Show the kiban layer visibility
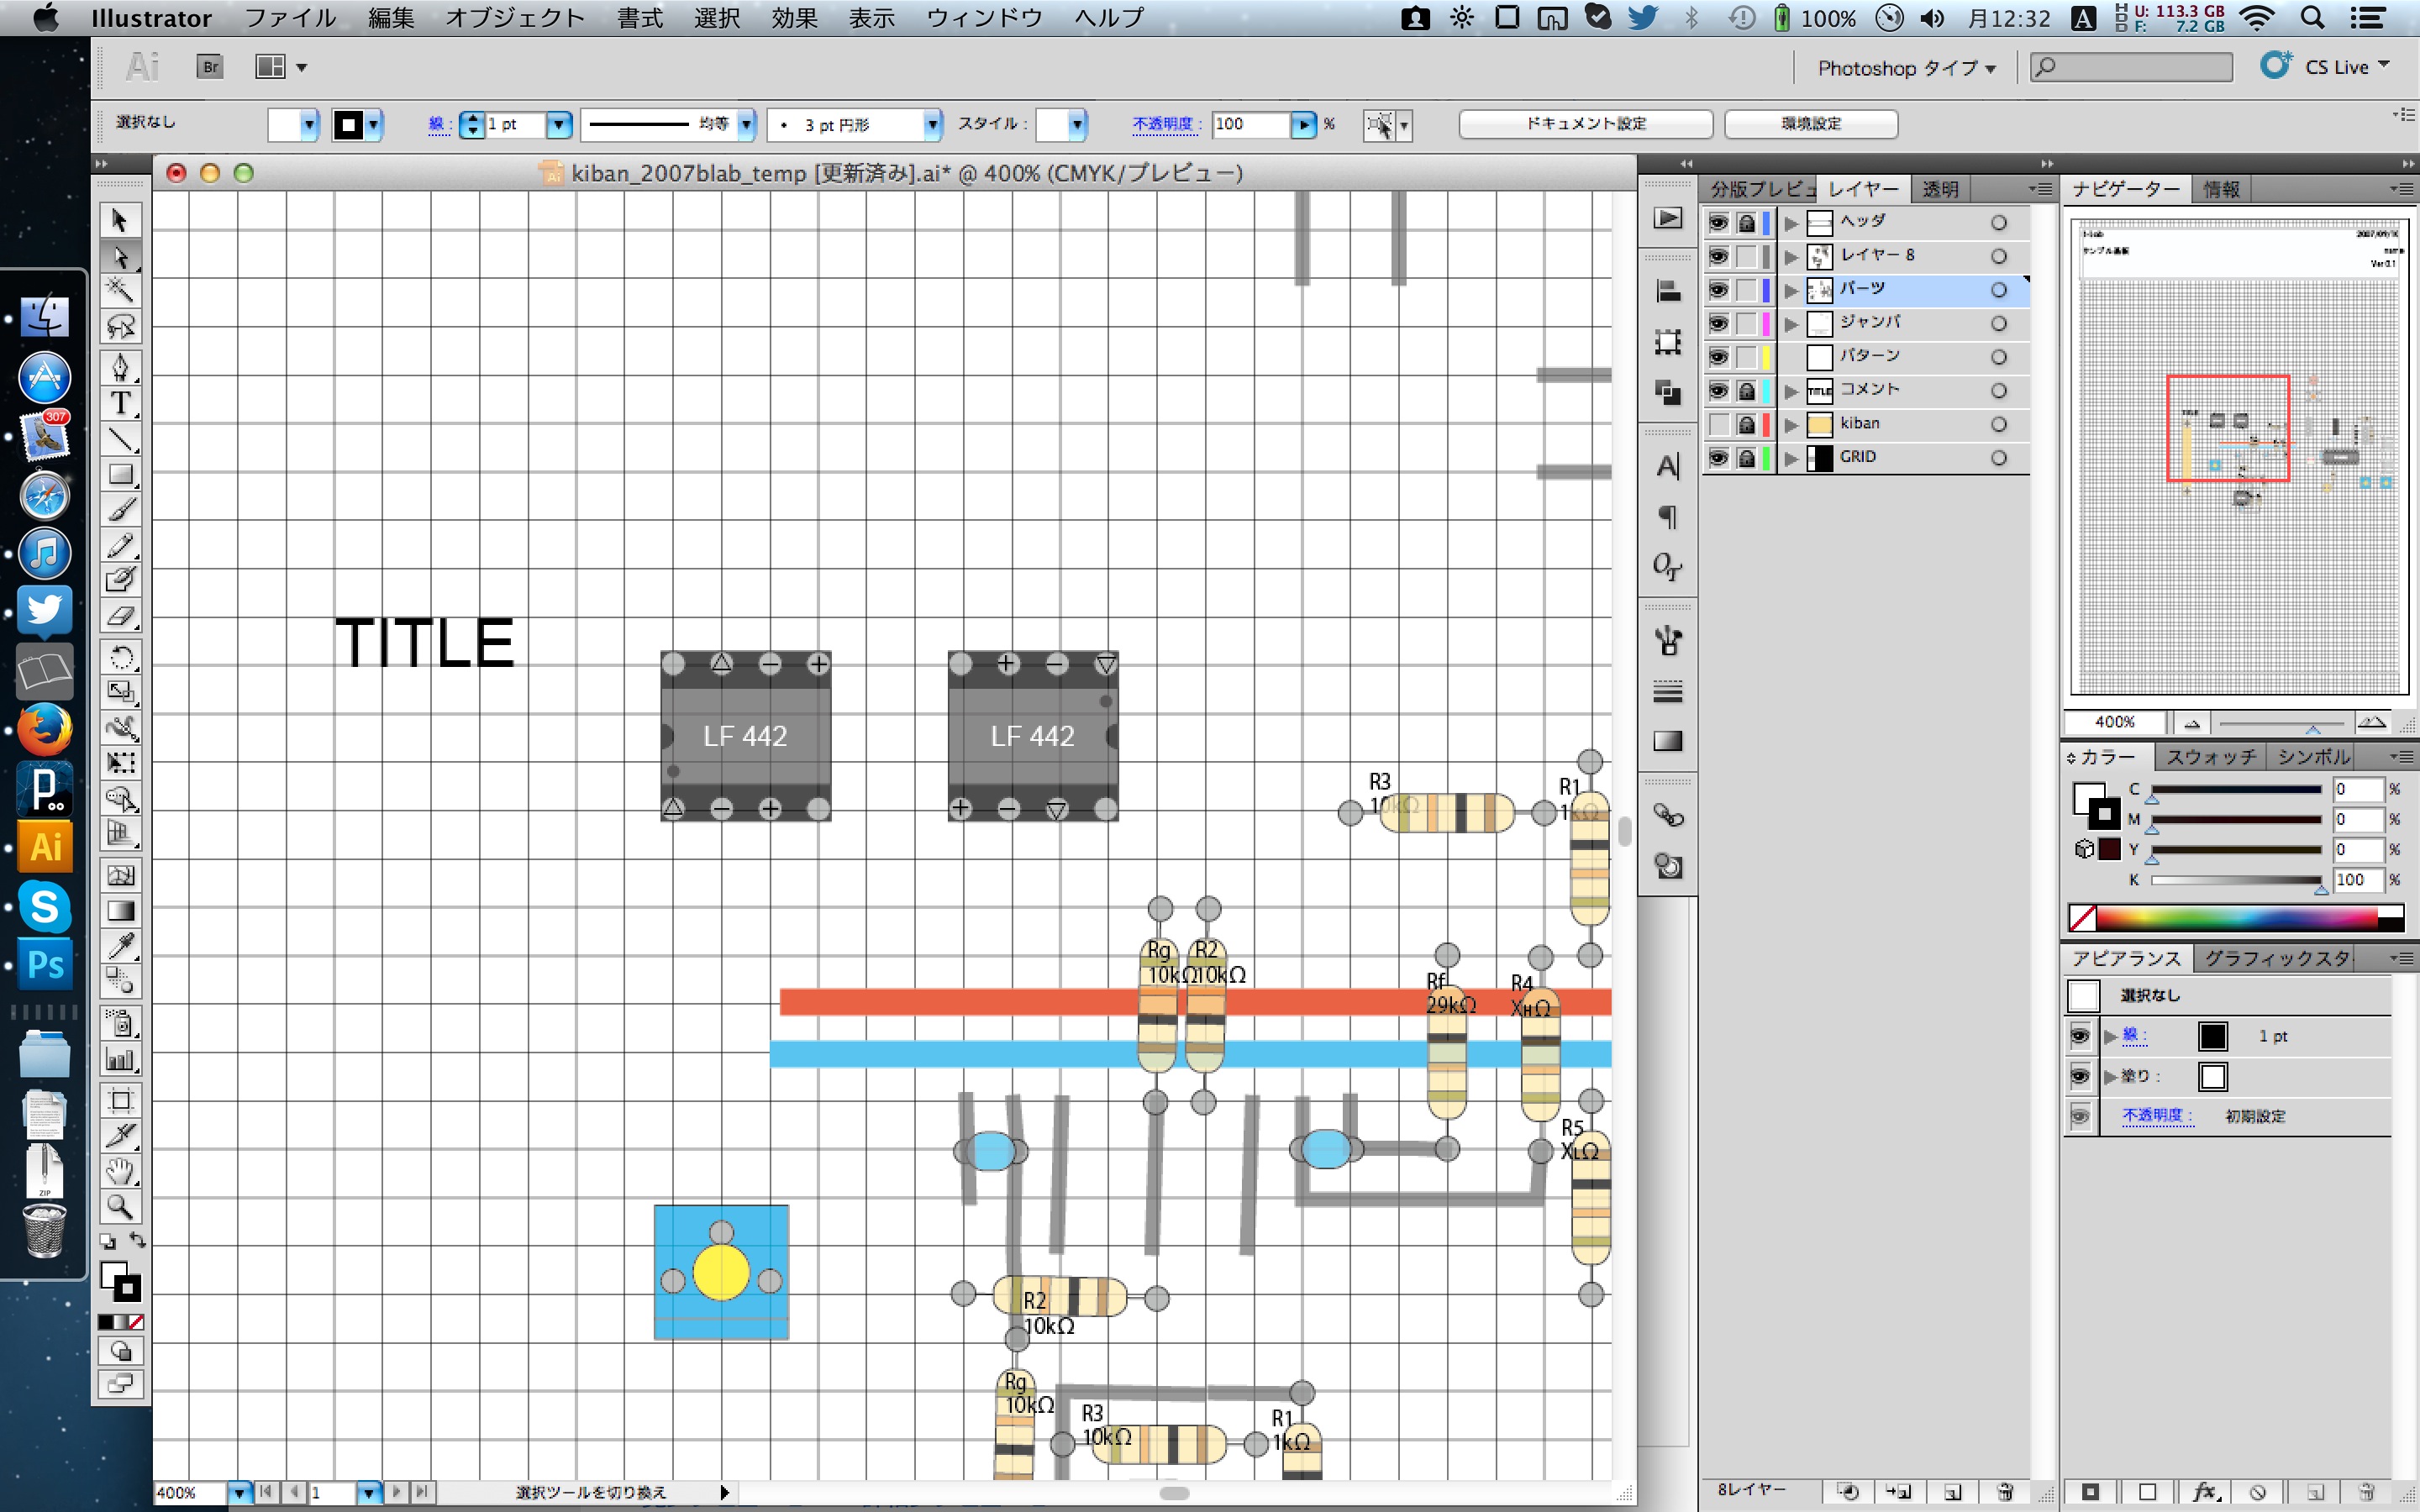Screen dimensions: 2420x1512 point(1718,424)
